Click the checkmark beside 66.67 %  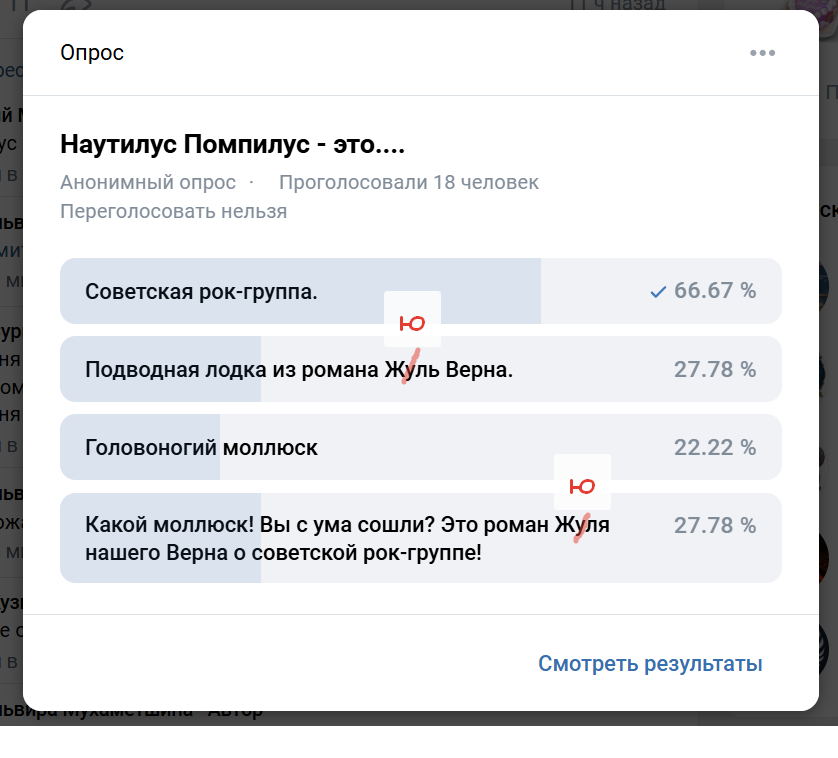[x=657, y=291]
